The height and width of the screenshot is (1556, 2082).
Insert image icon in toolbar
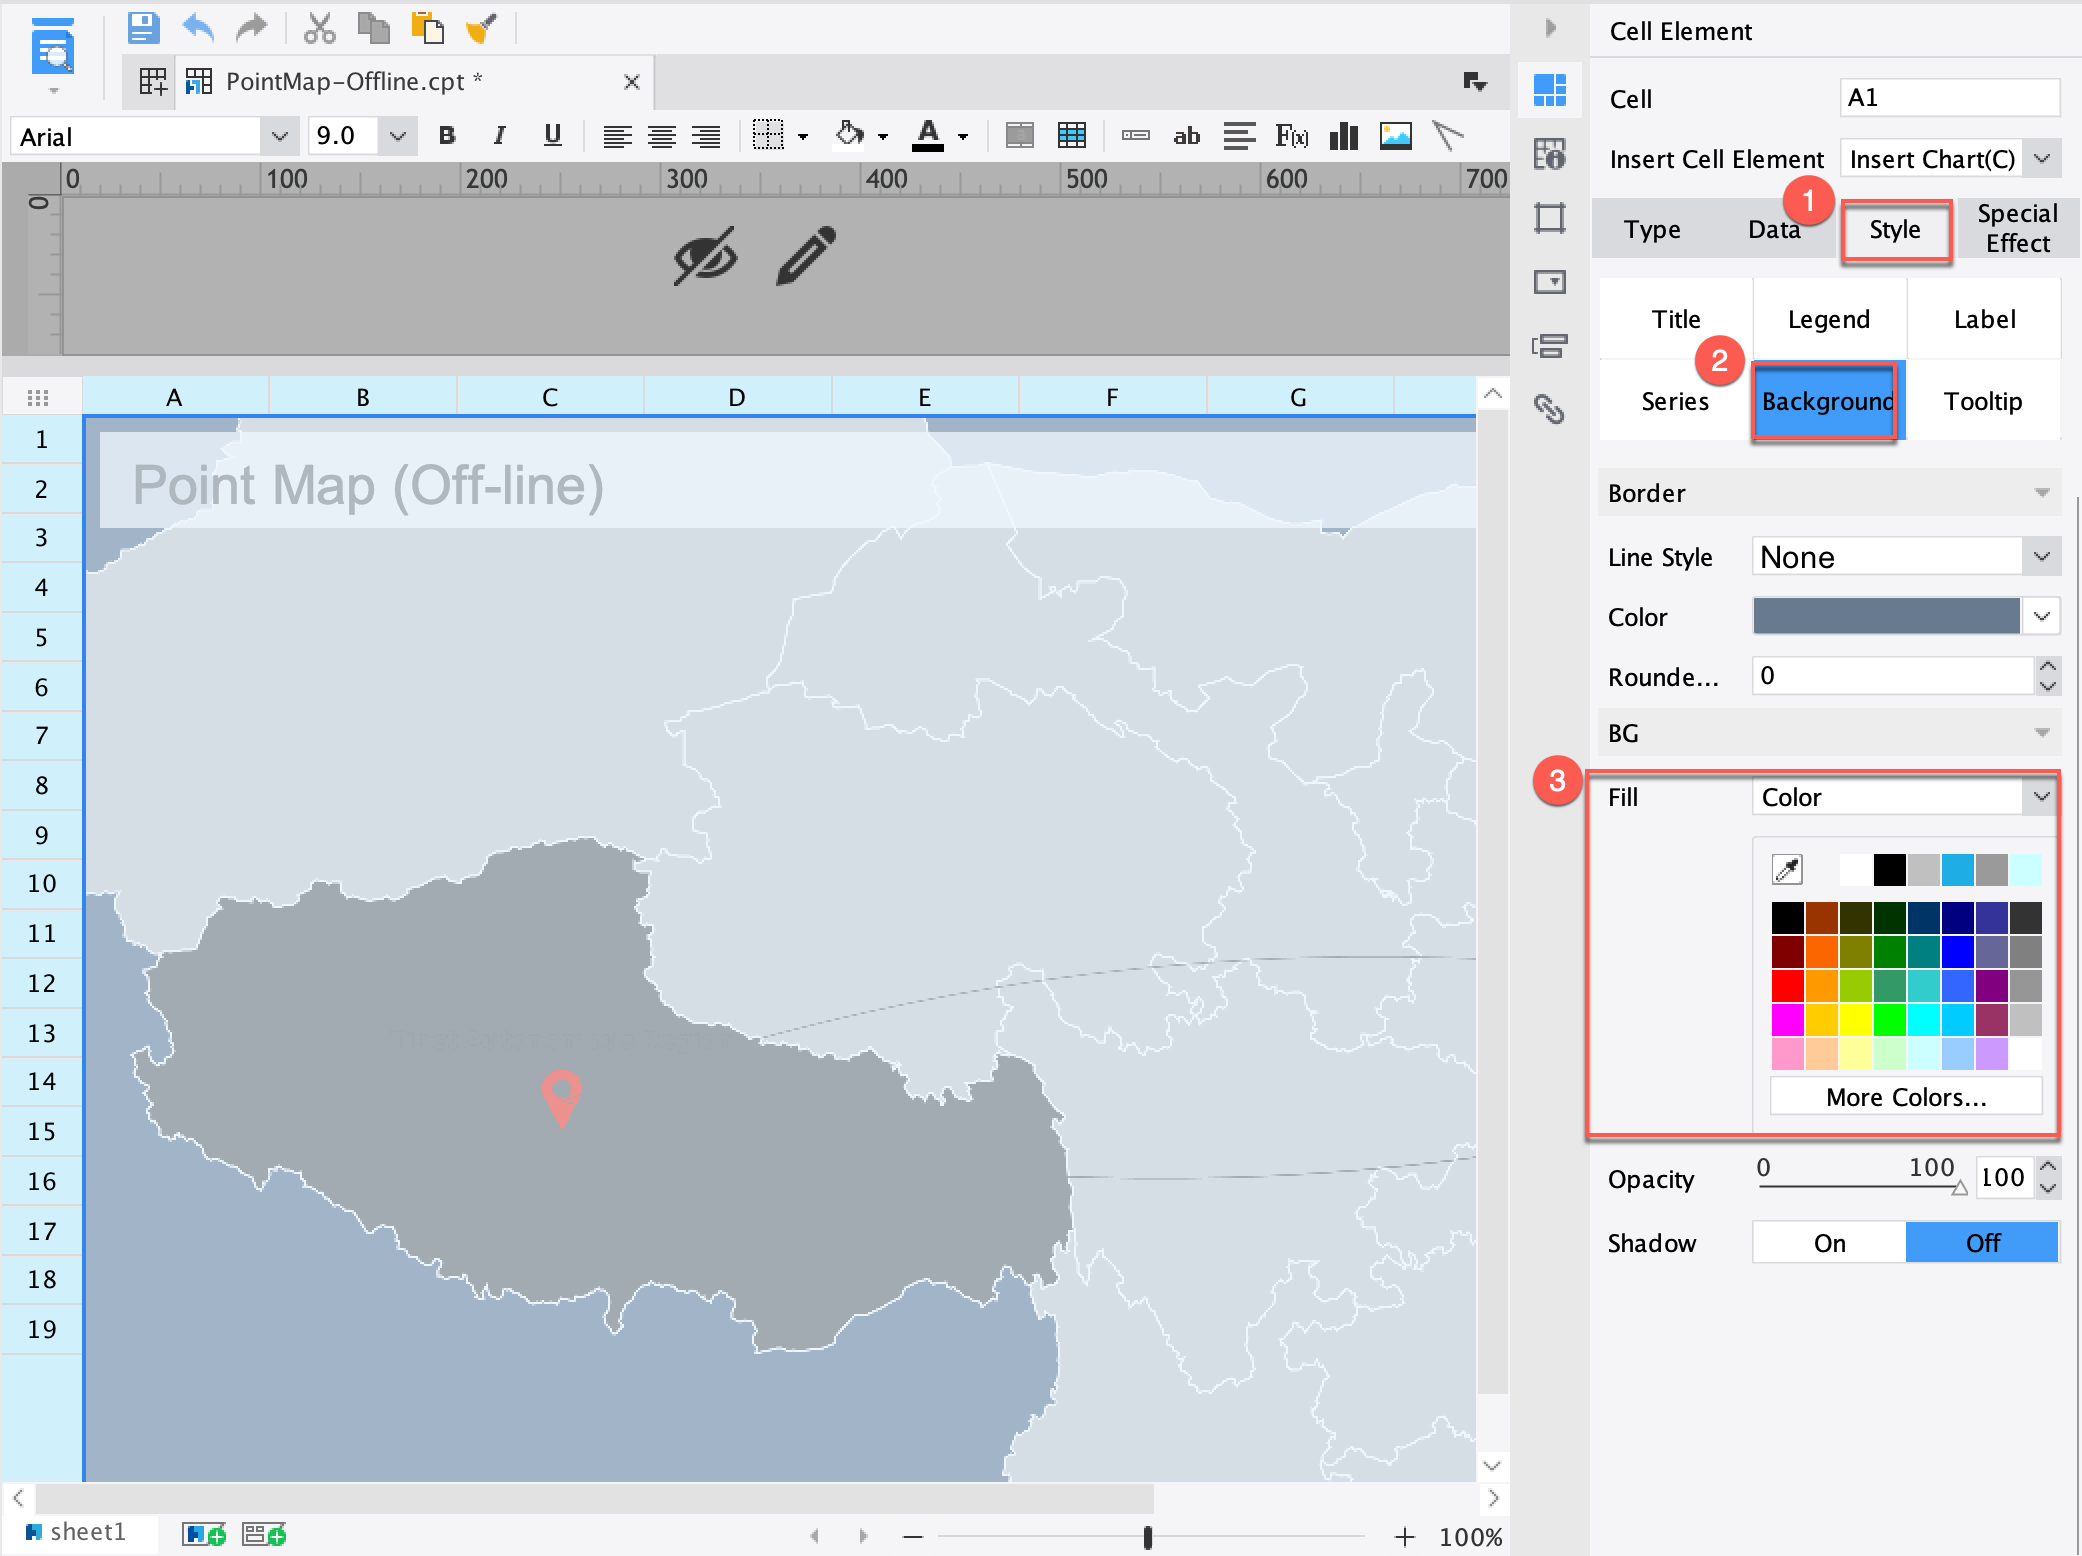(1396, 135)
